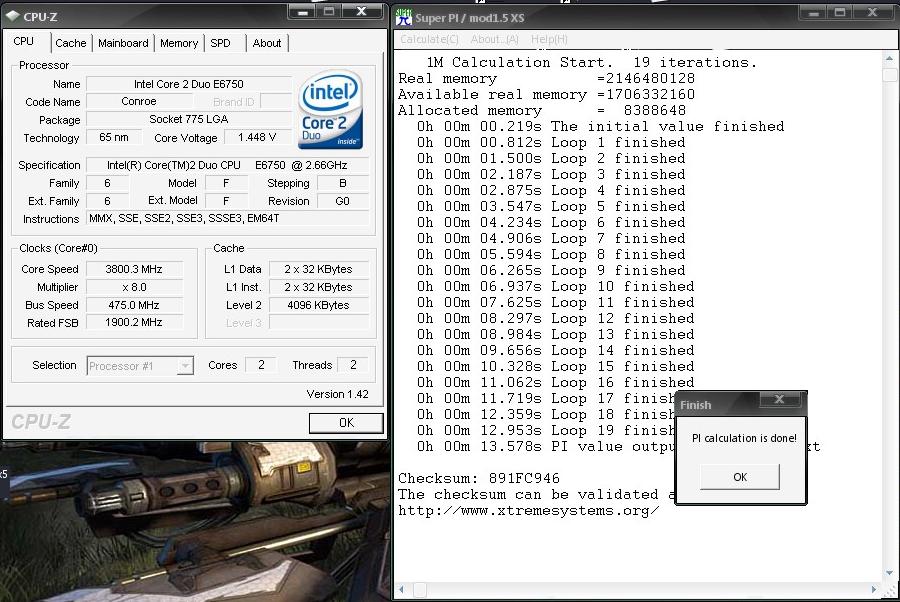Open the Help(H) menu in Super PI
The image size is (900, 602).
point(549,39)
